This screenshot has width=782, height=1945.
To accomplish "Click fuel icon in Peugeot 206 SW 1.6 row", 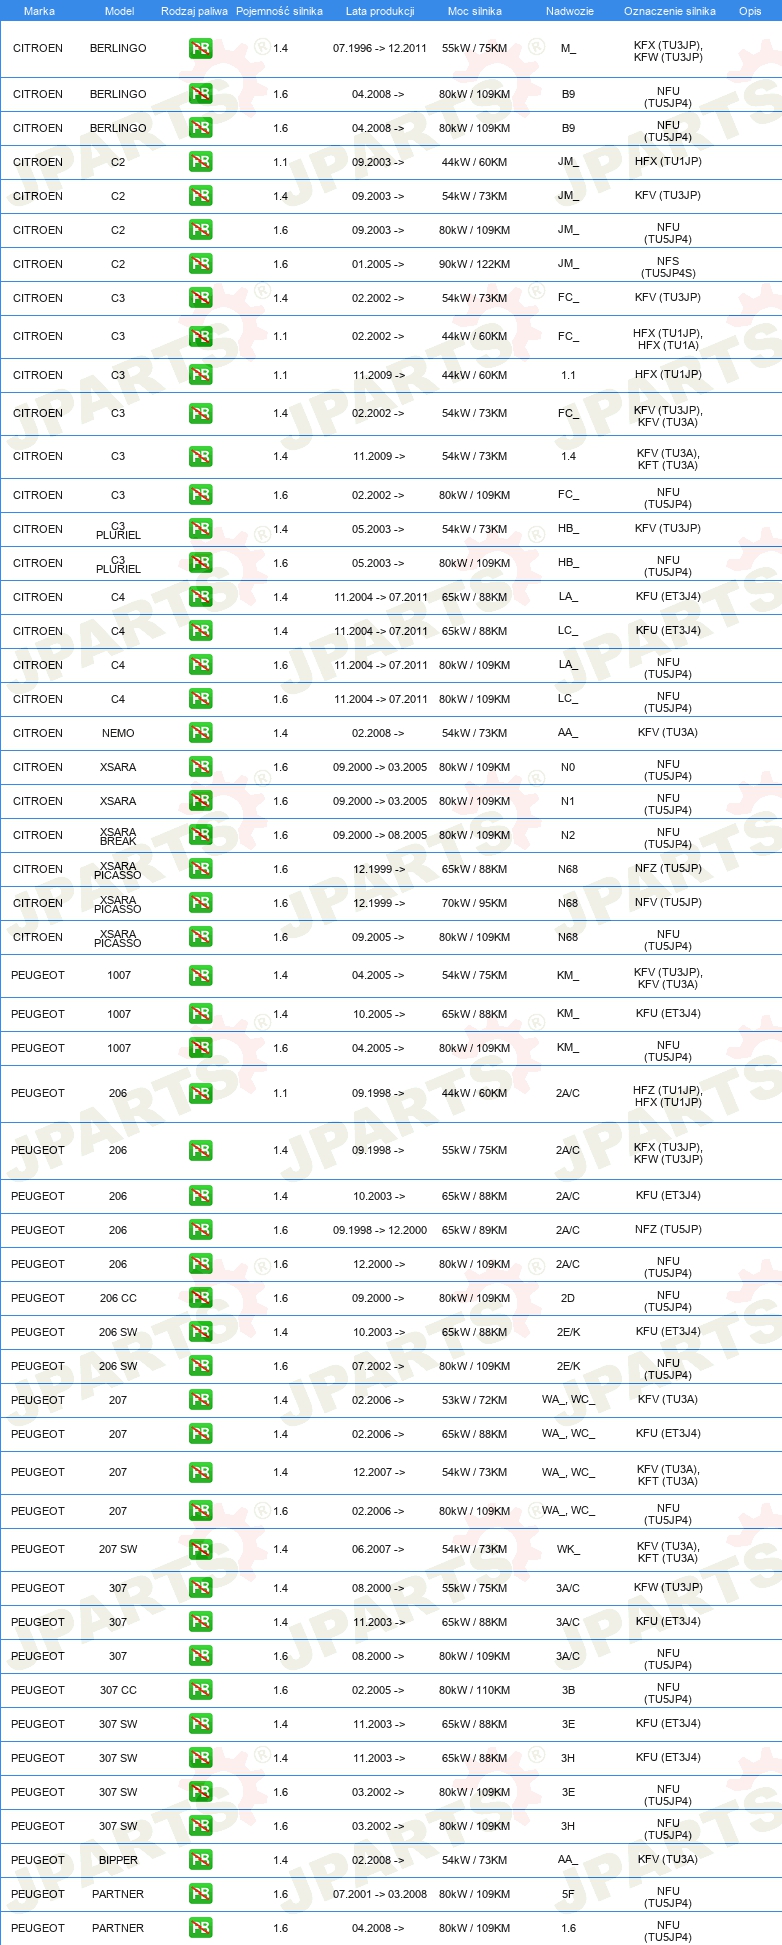I will click(200, 1366).
